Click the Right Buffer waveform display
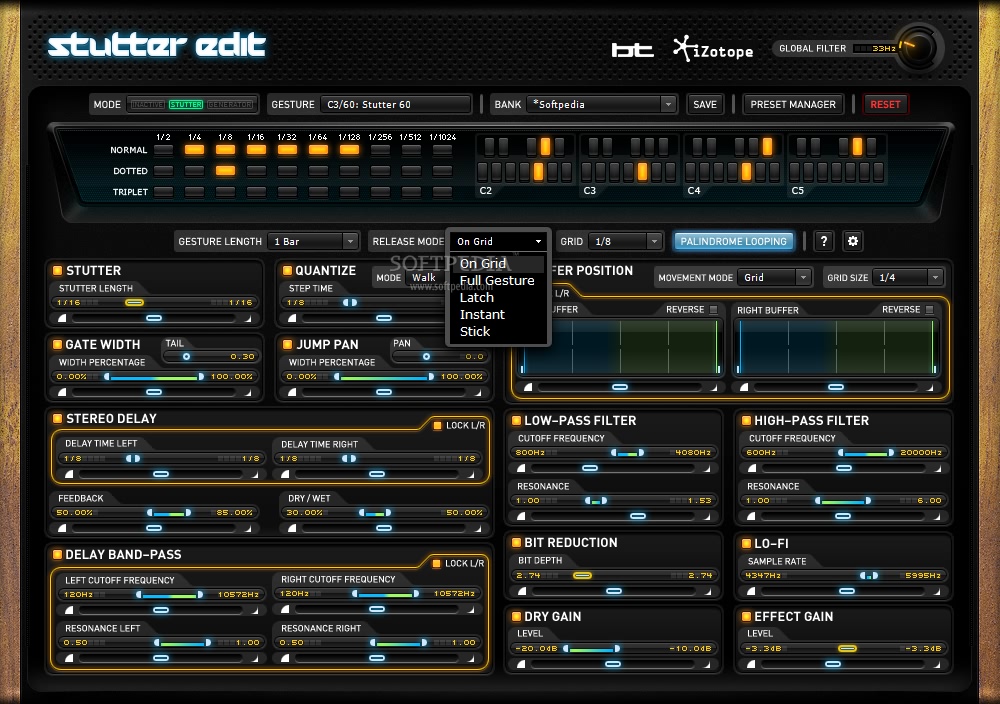The width and height of the screenshot is (1000, 704). [x=836, y=346]
